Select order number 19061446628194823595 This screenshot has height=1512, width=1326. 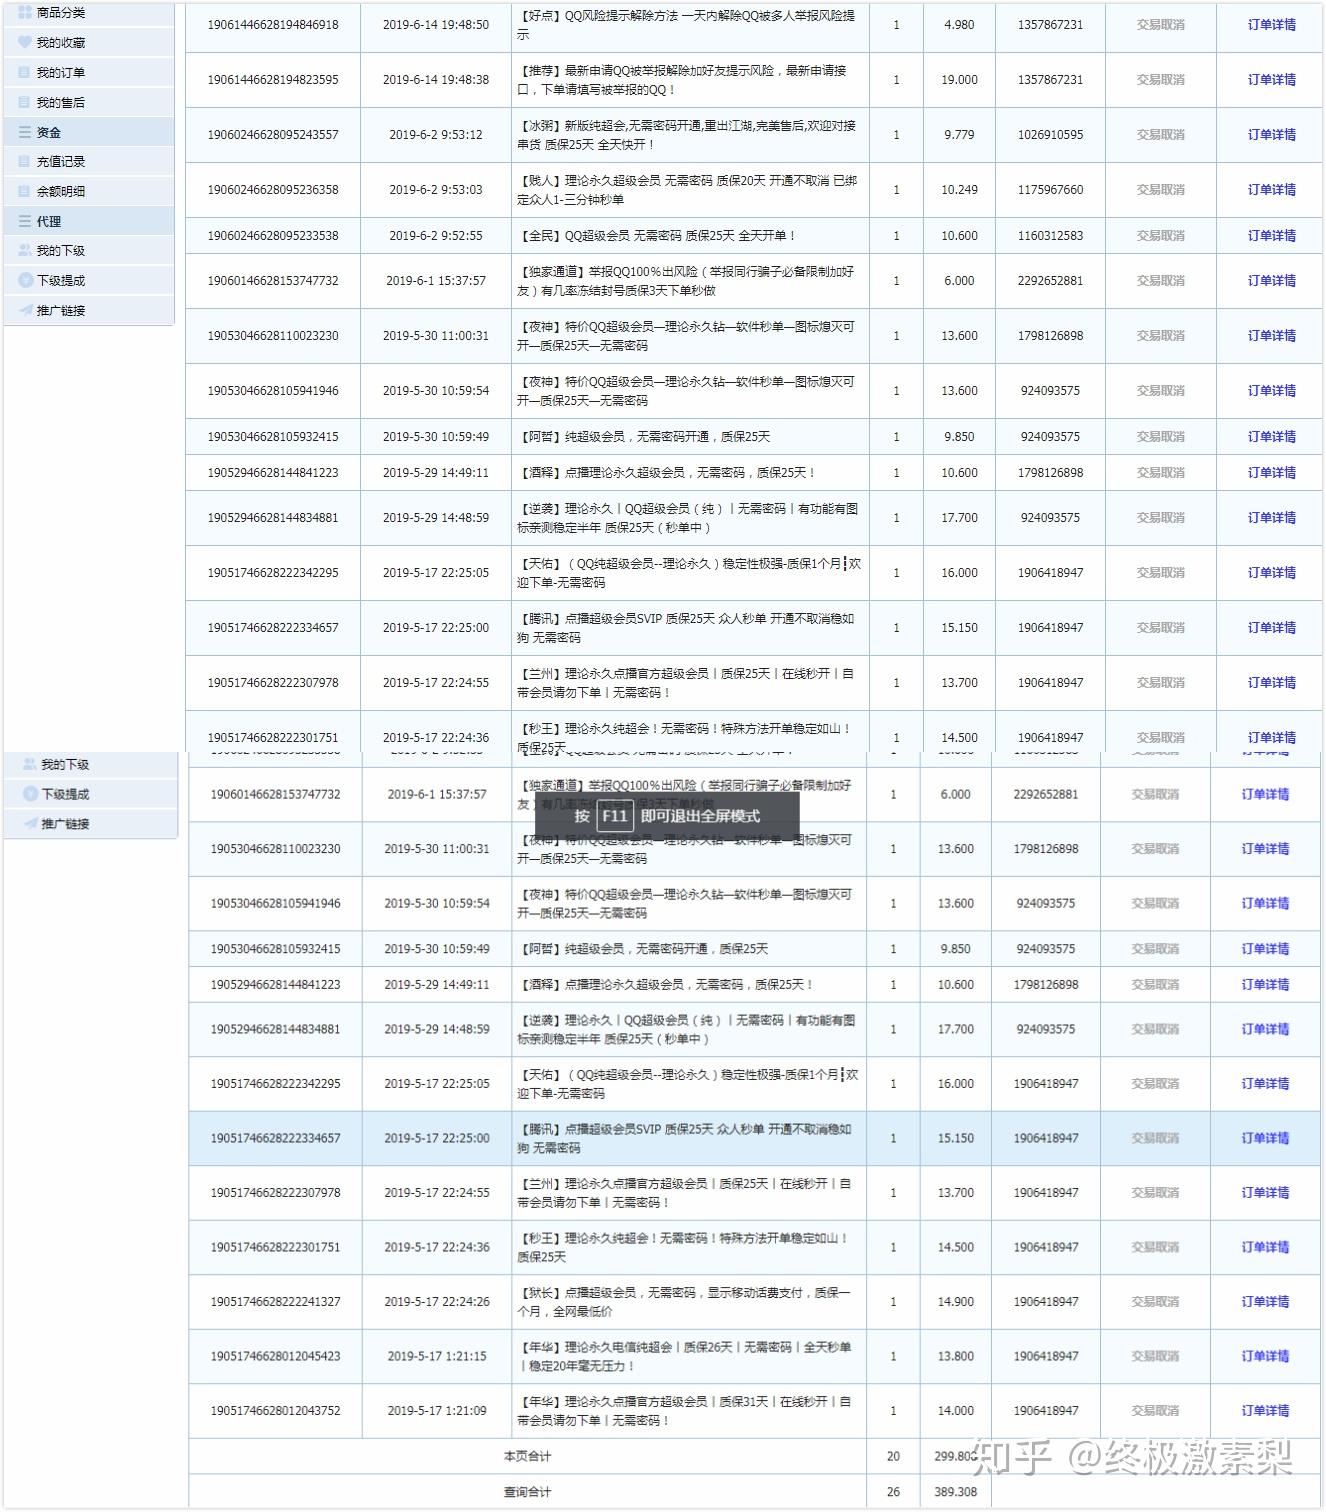coord(273,80)
